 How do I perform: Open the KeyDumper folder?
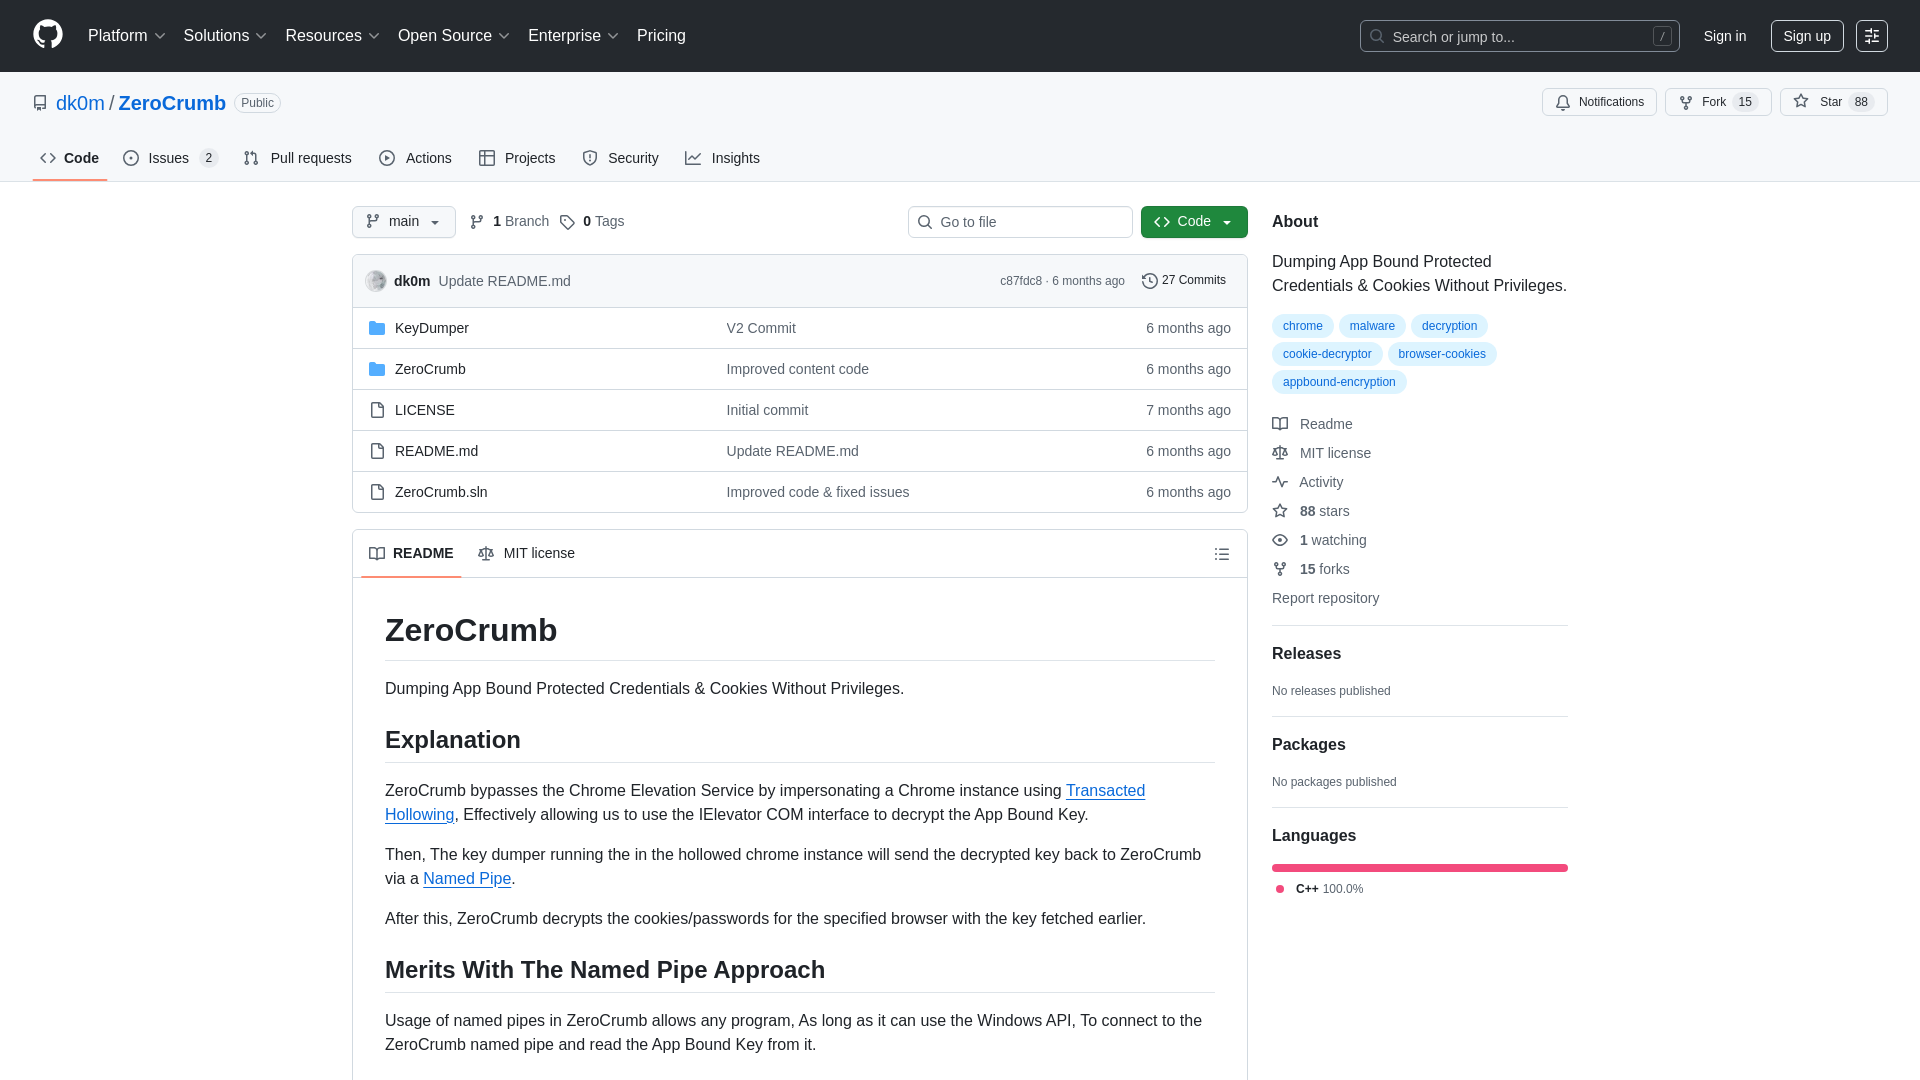click(431, 328)
